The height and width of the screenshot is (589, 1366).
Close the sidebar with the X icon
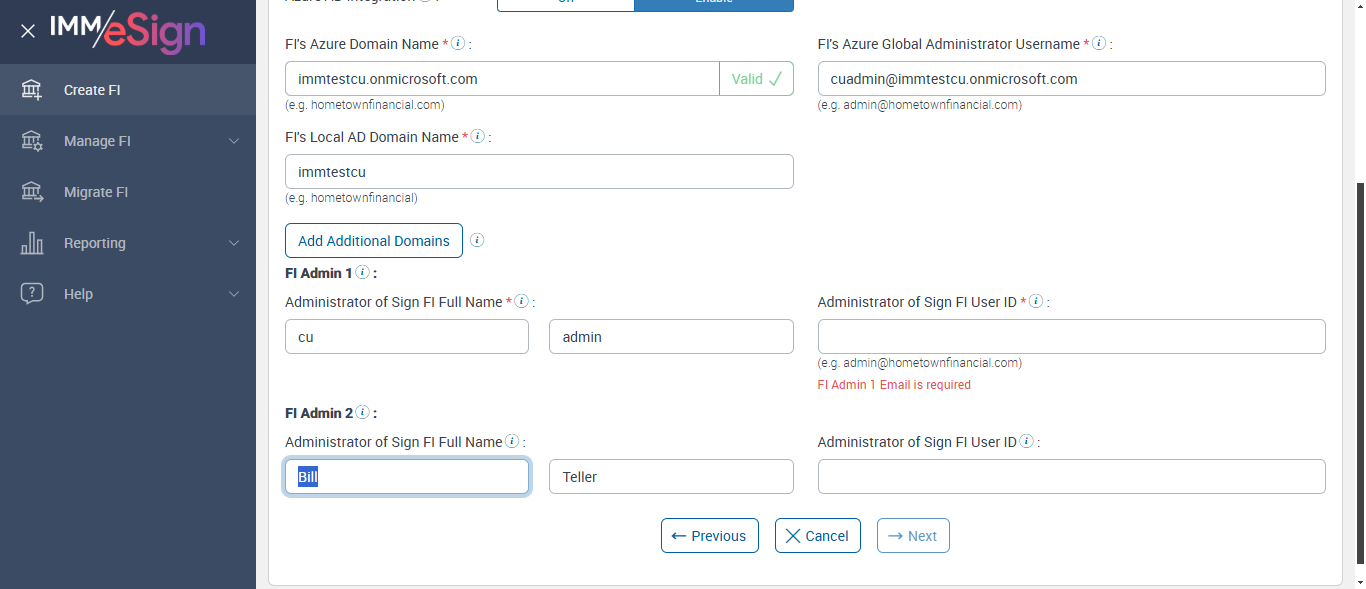[28, 31]
